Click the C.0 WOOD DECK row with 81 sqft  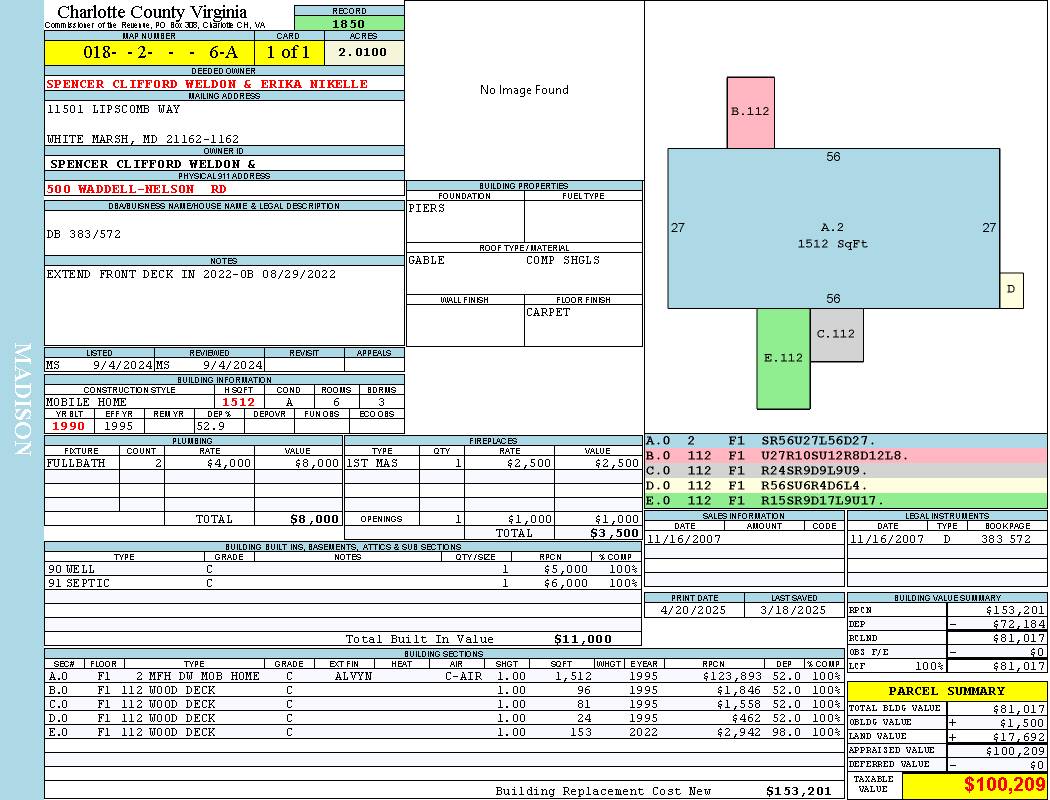444,704
